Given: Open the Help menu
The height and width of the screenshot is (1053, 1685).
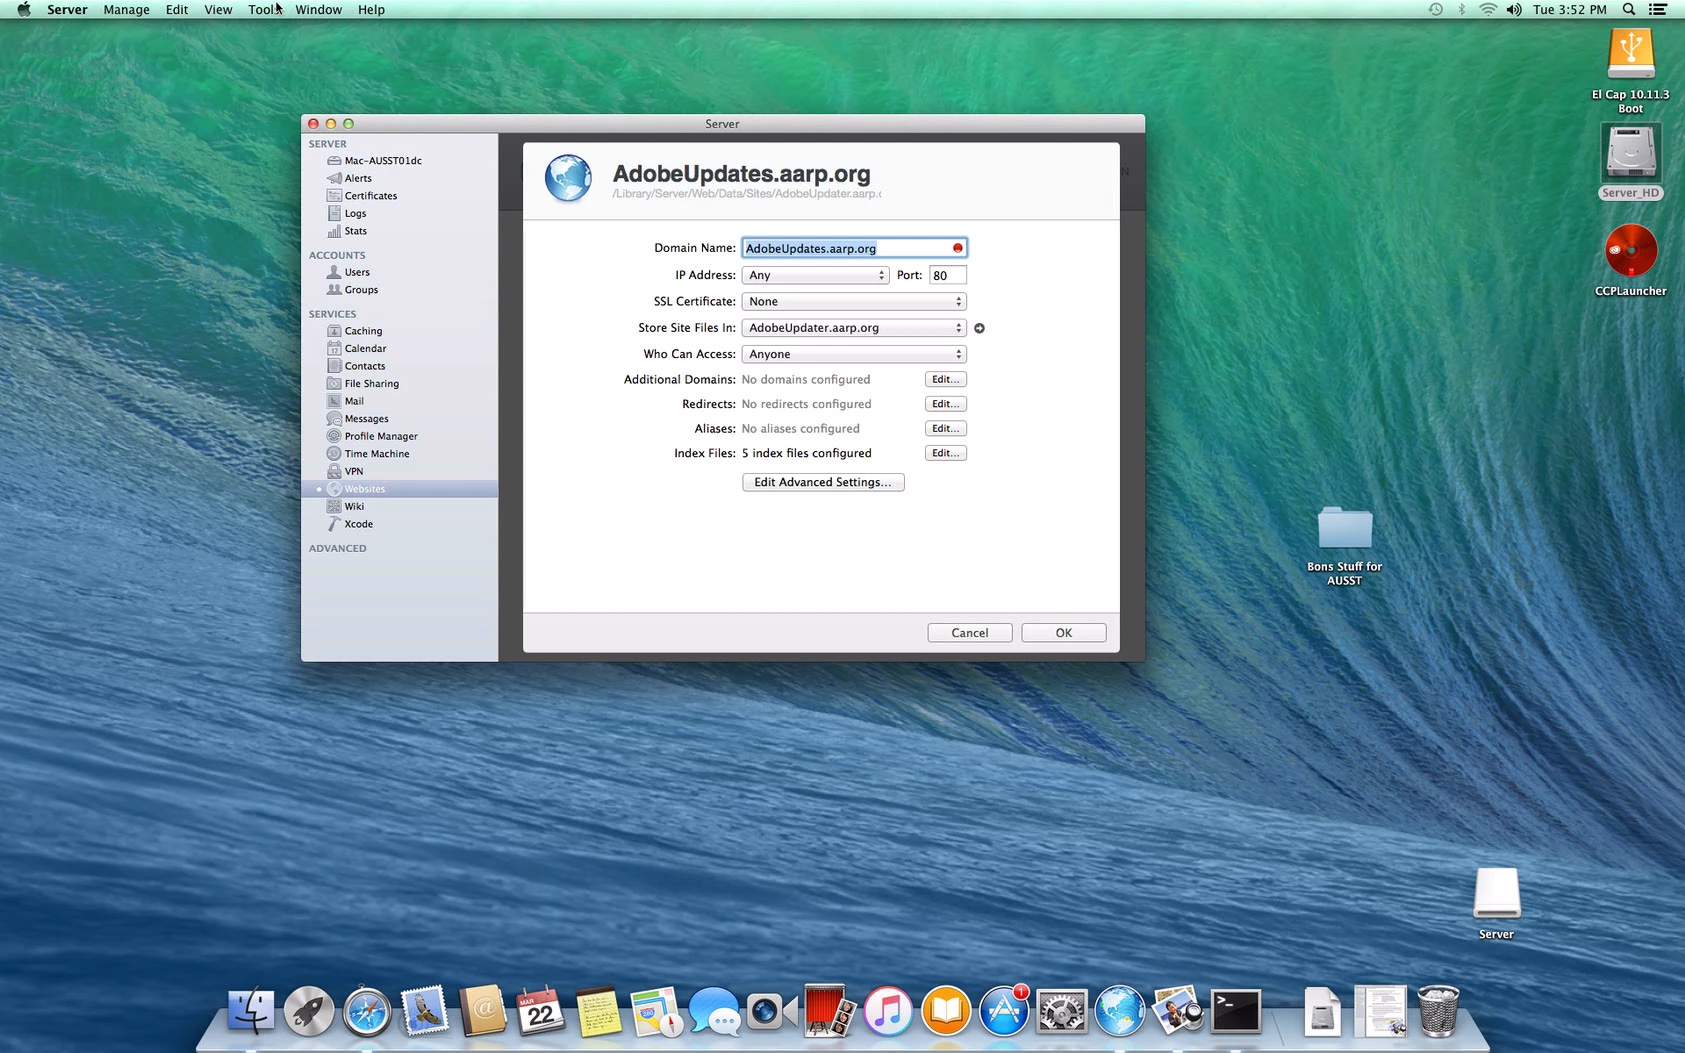Looking at the screenshot, I should (371, 10).
